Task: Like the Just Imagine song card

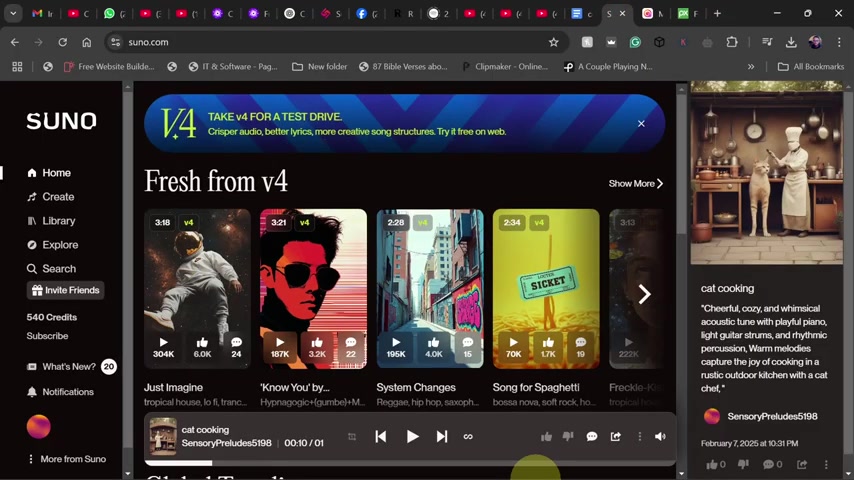Action: point(202,347)
